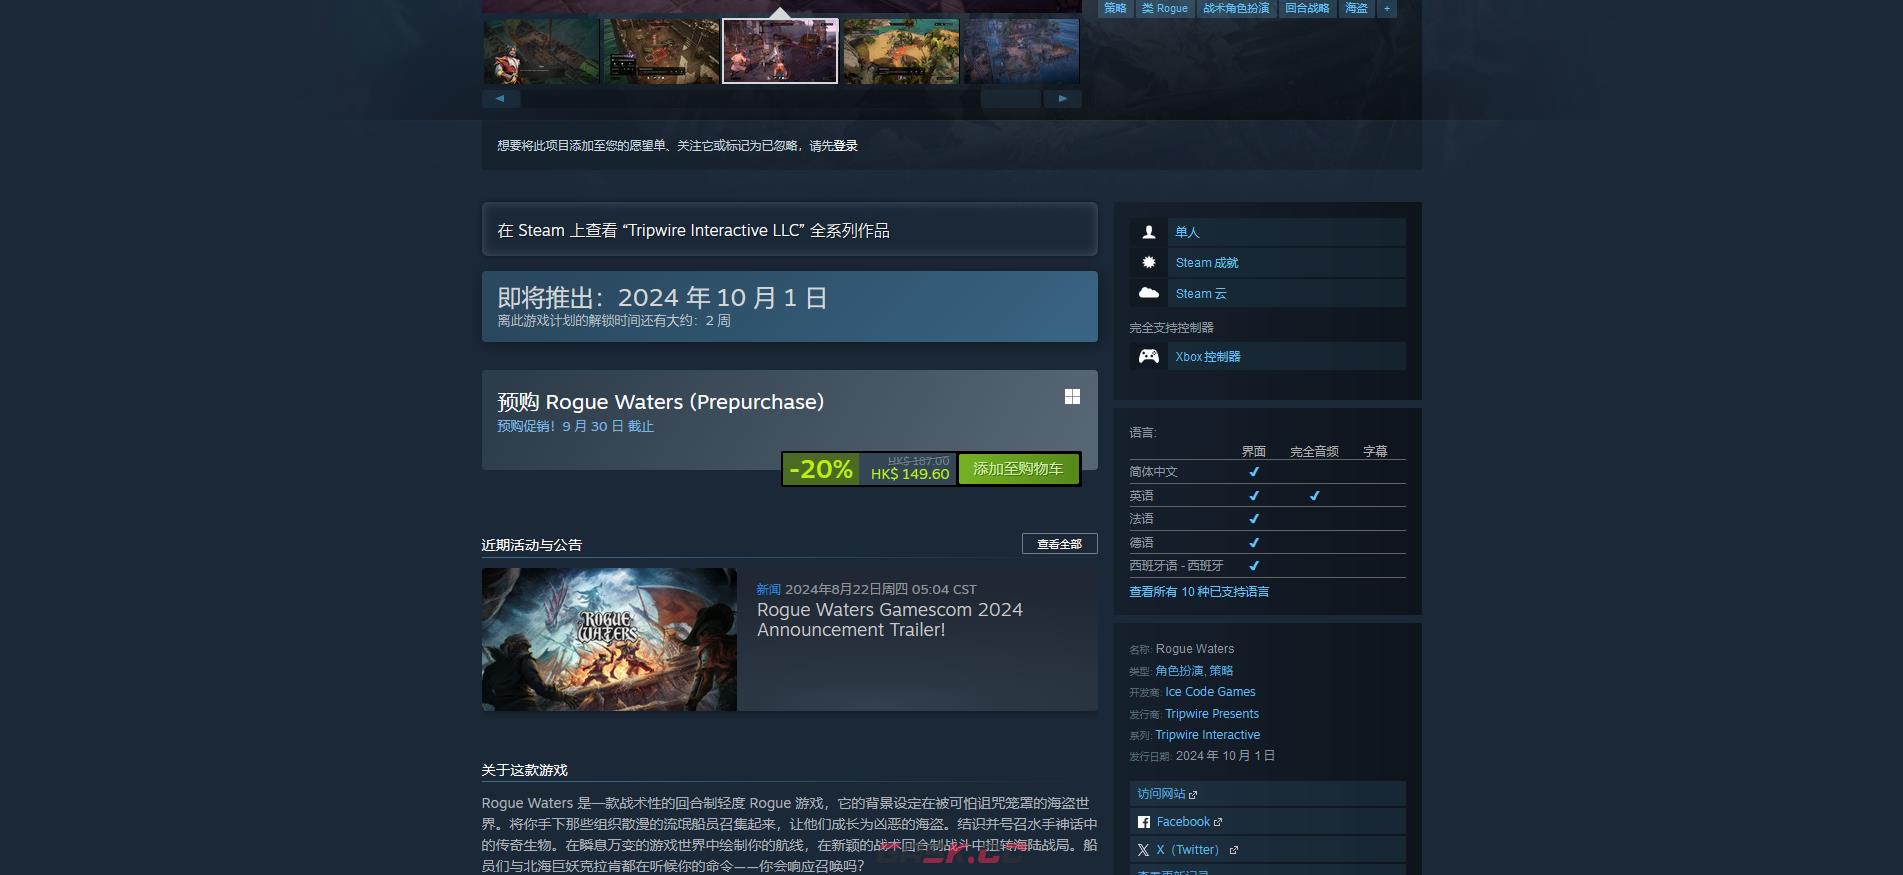The width and height of the screenshot is (1903, 875).
Task: Open the 类 Rogue tag
Action: coord(1165,8)
